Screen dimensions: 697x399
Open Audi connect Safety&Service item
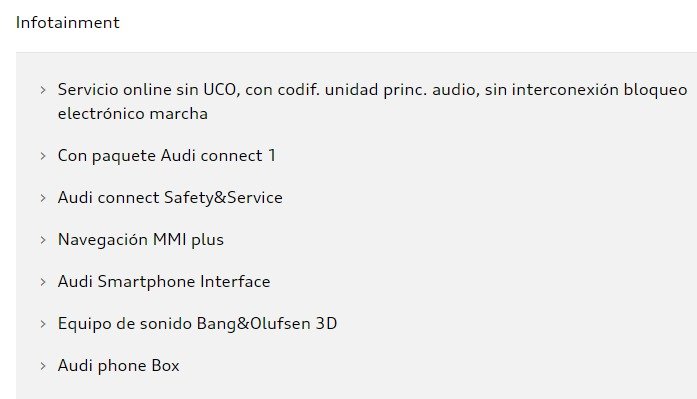[x=170, y=198]
